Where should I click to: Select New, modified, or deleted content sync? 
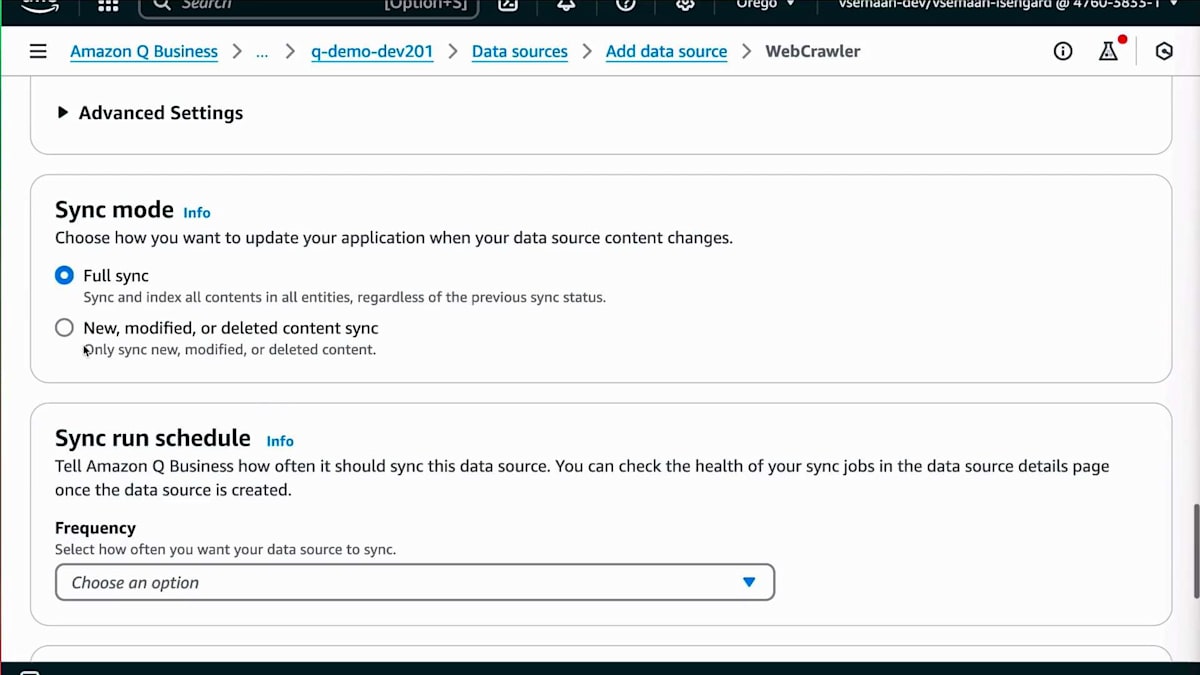64,327
